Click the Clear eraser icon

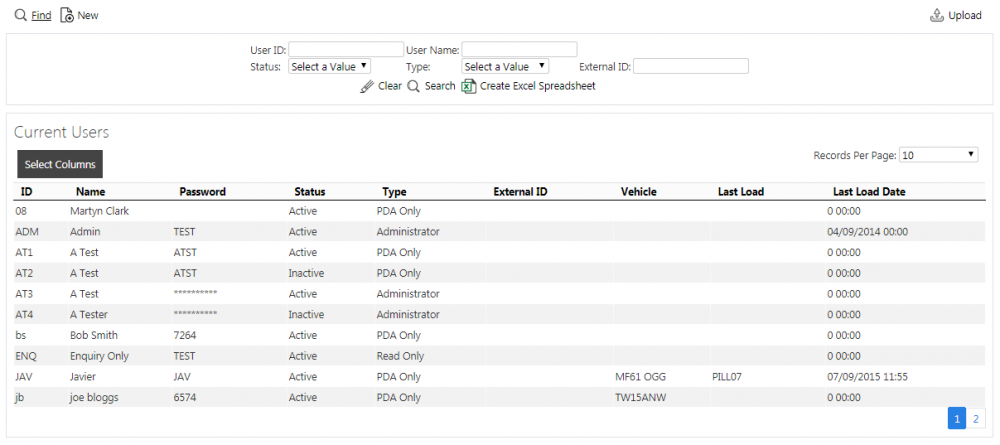[367, 86]
